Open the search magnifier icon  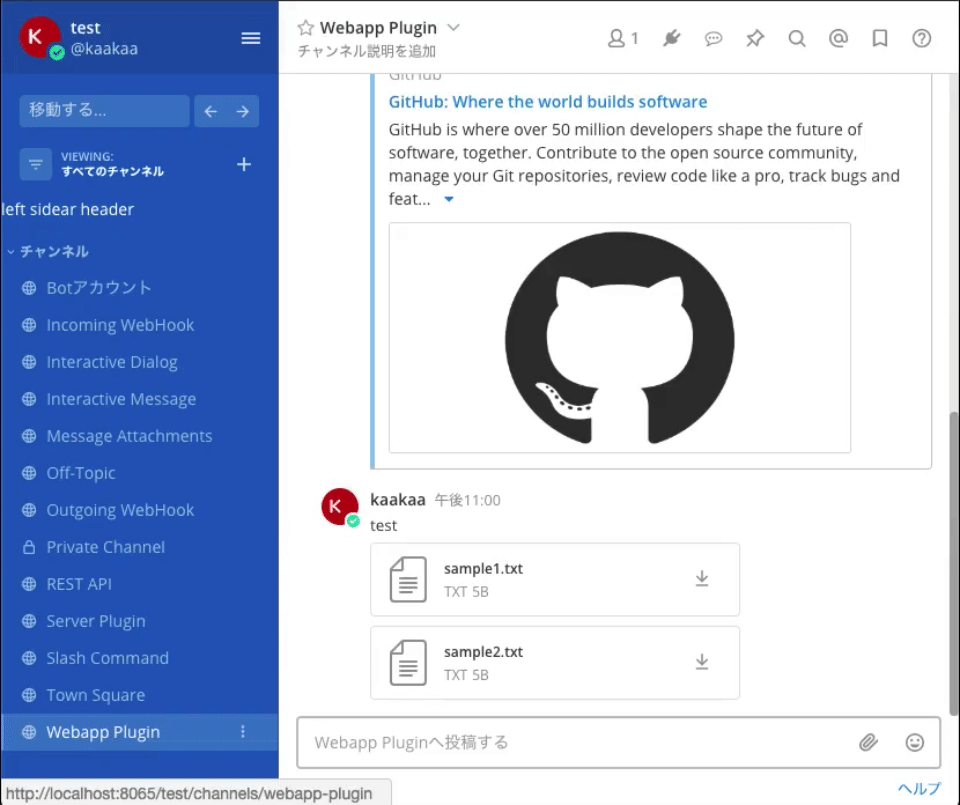tap(797, 38)
